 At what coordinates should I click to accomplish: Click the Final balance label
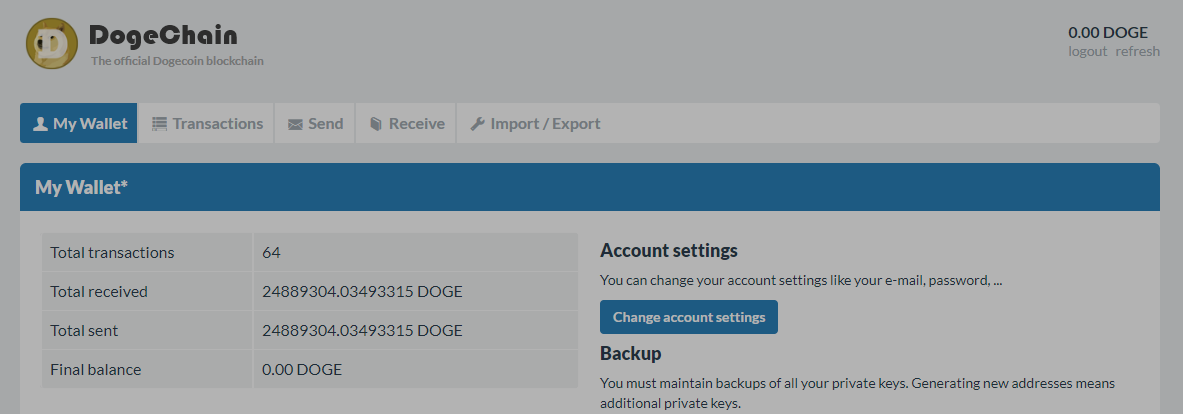(96, 370)
